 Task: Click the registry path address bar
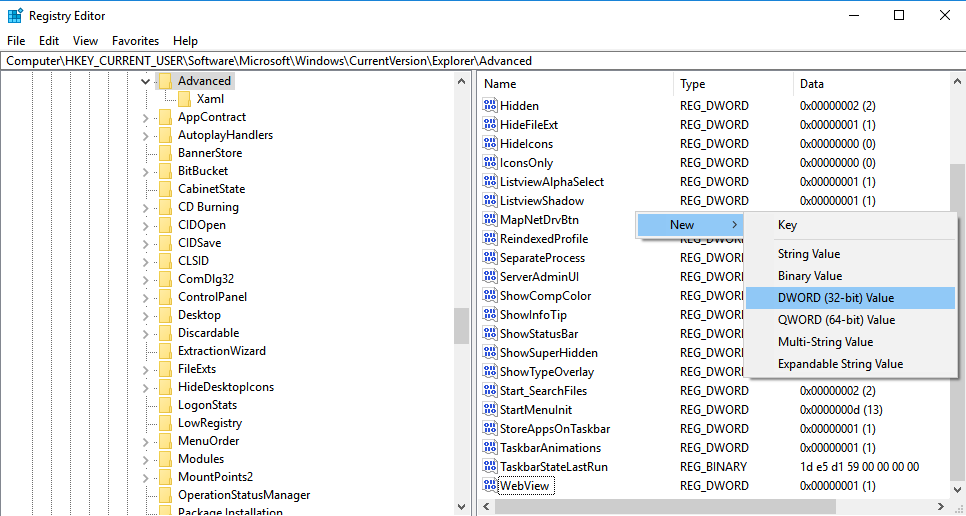pos(483,61)
